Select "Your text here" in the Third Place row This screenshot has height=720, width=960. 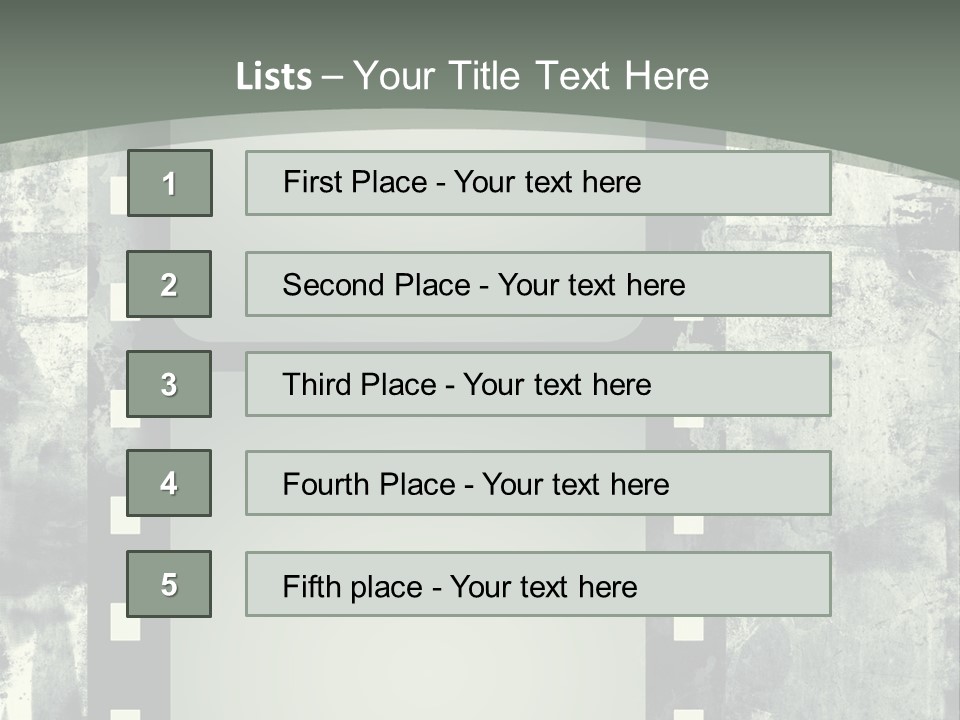(x=557, y=385)
